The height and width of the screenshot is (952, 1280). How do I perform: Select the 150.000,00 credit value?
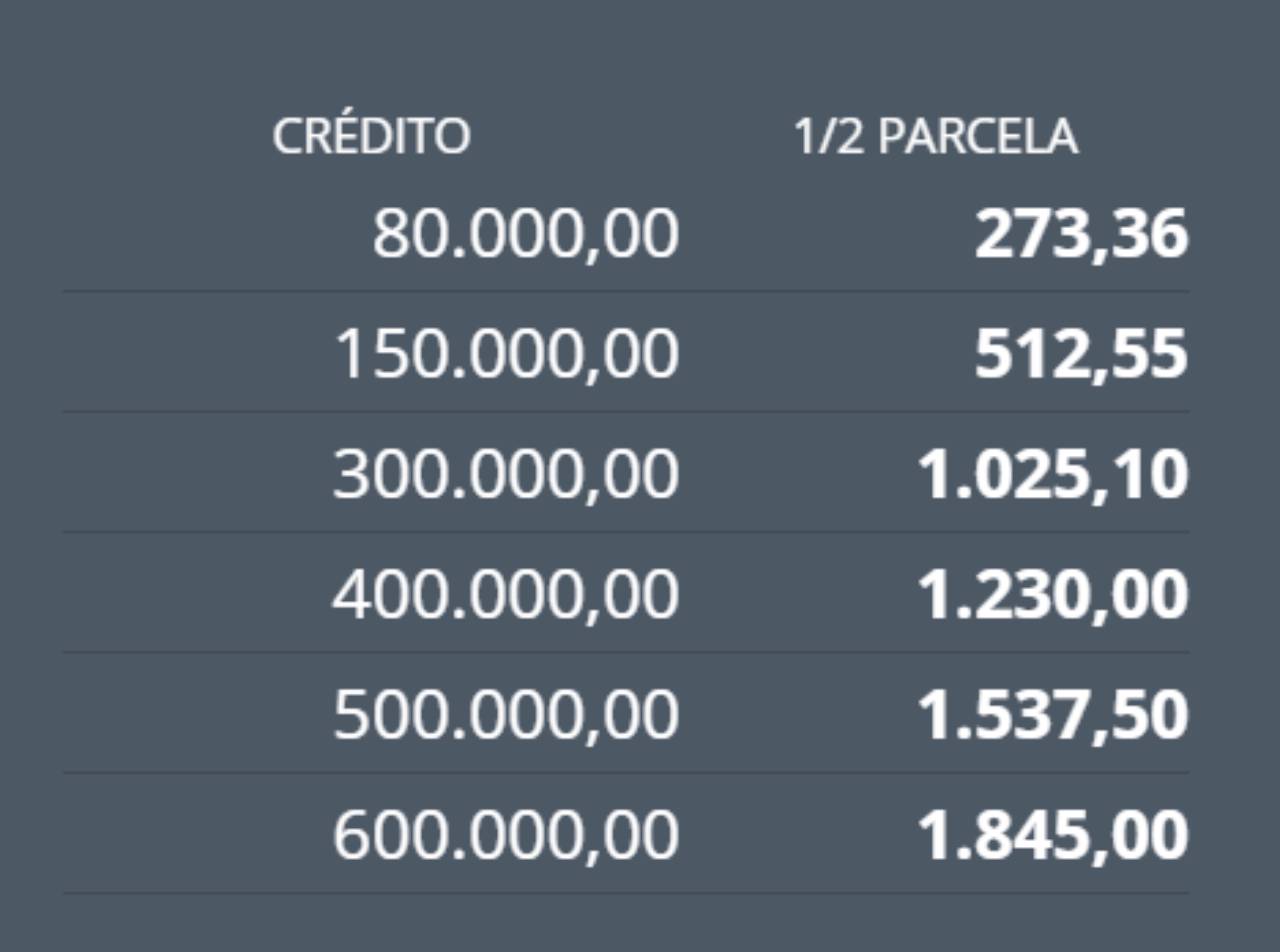pos(506,355)
